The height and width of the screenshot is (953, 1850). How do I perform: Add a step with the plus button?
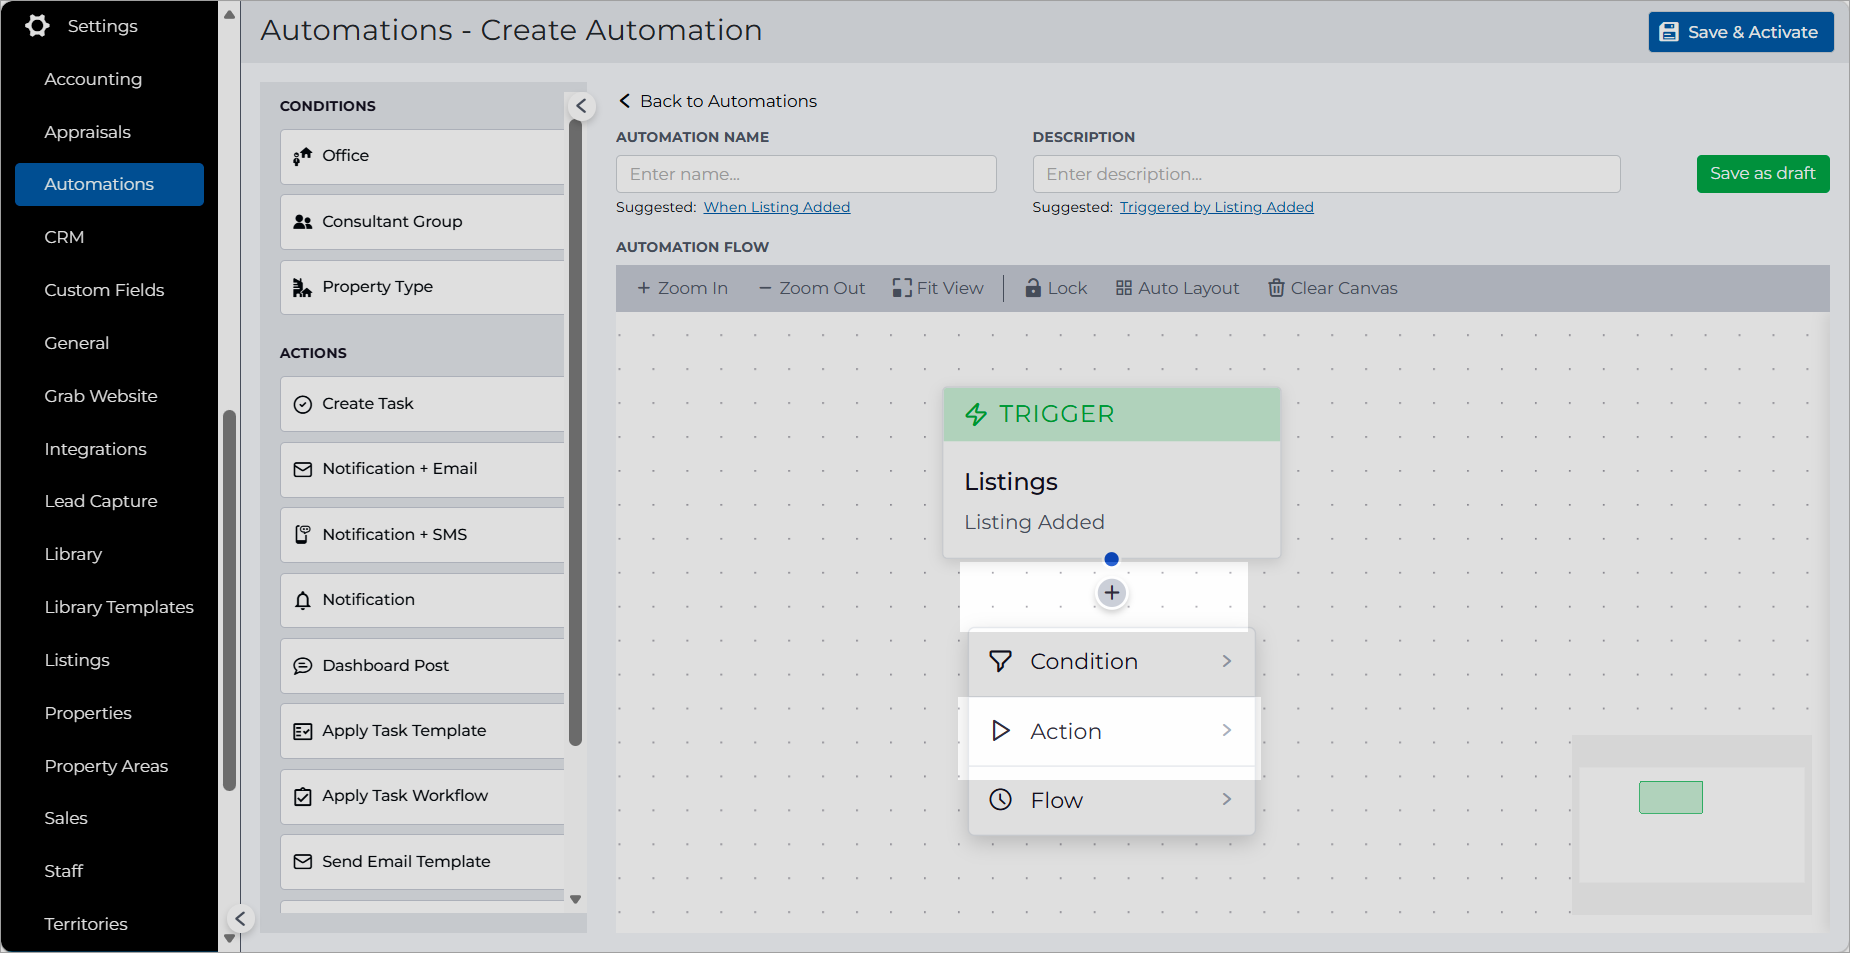click(1112, 593)
